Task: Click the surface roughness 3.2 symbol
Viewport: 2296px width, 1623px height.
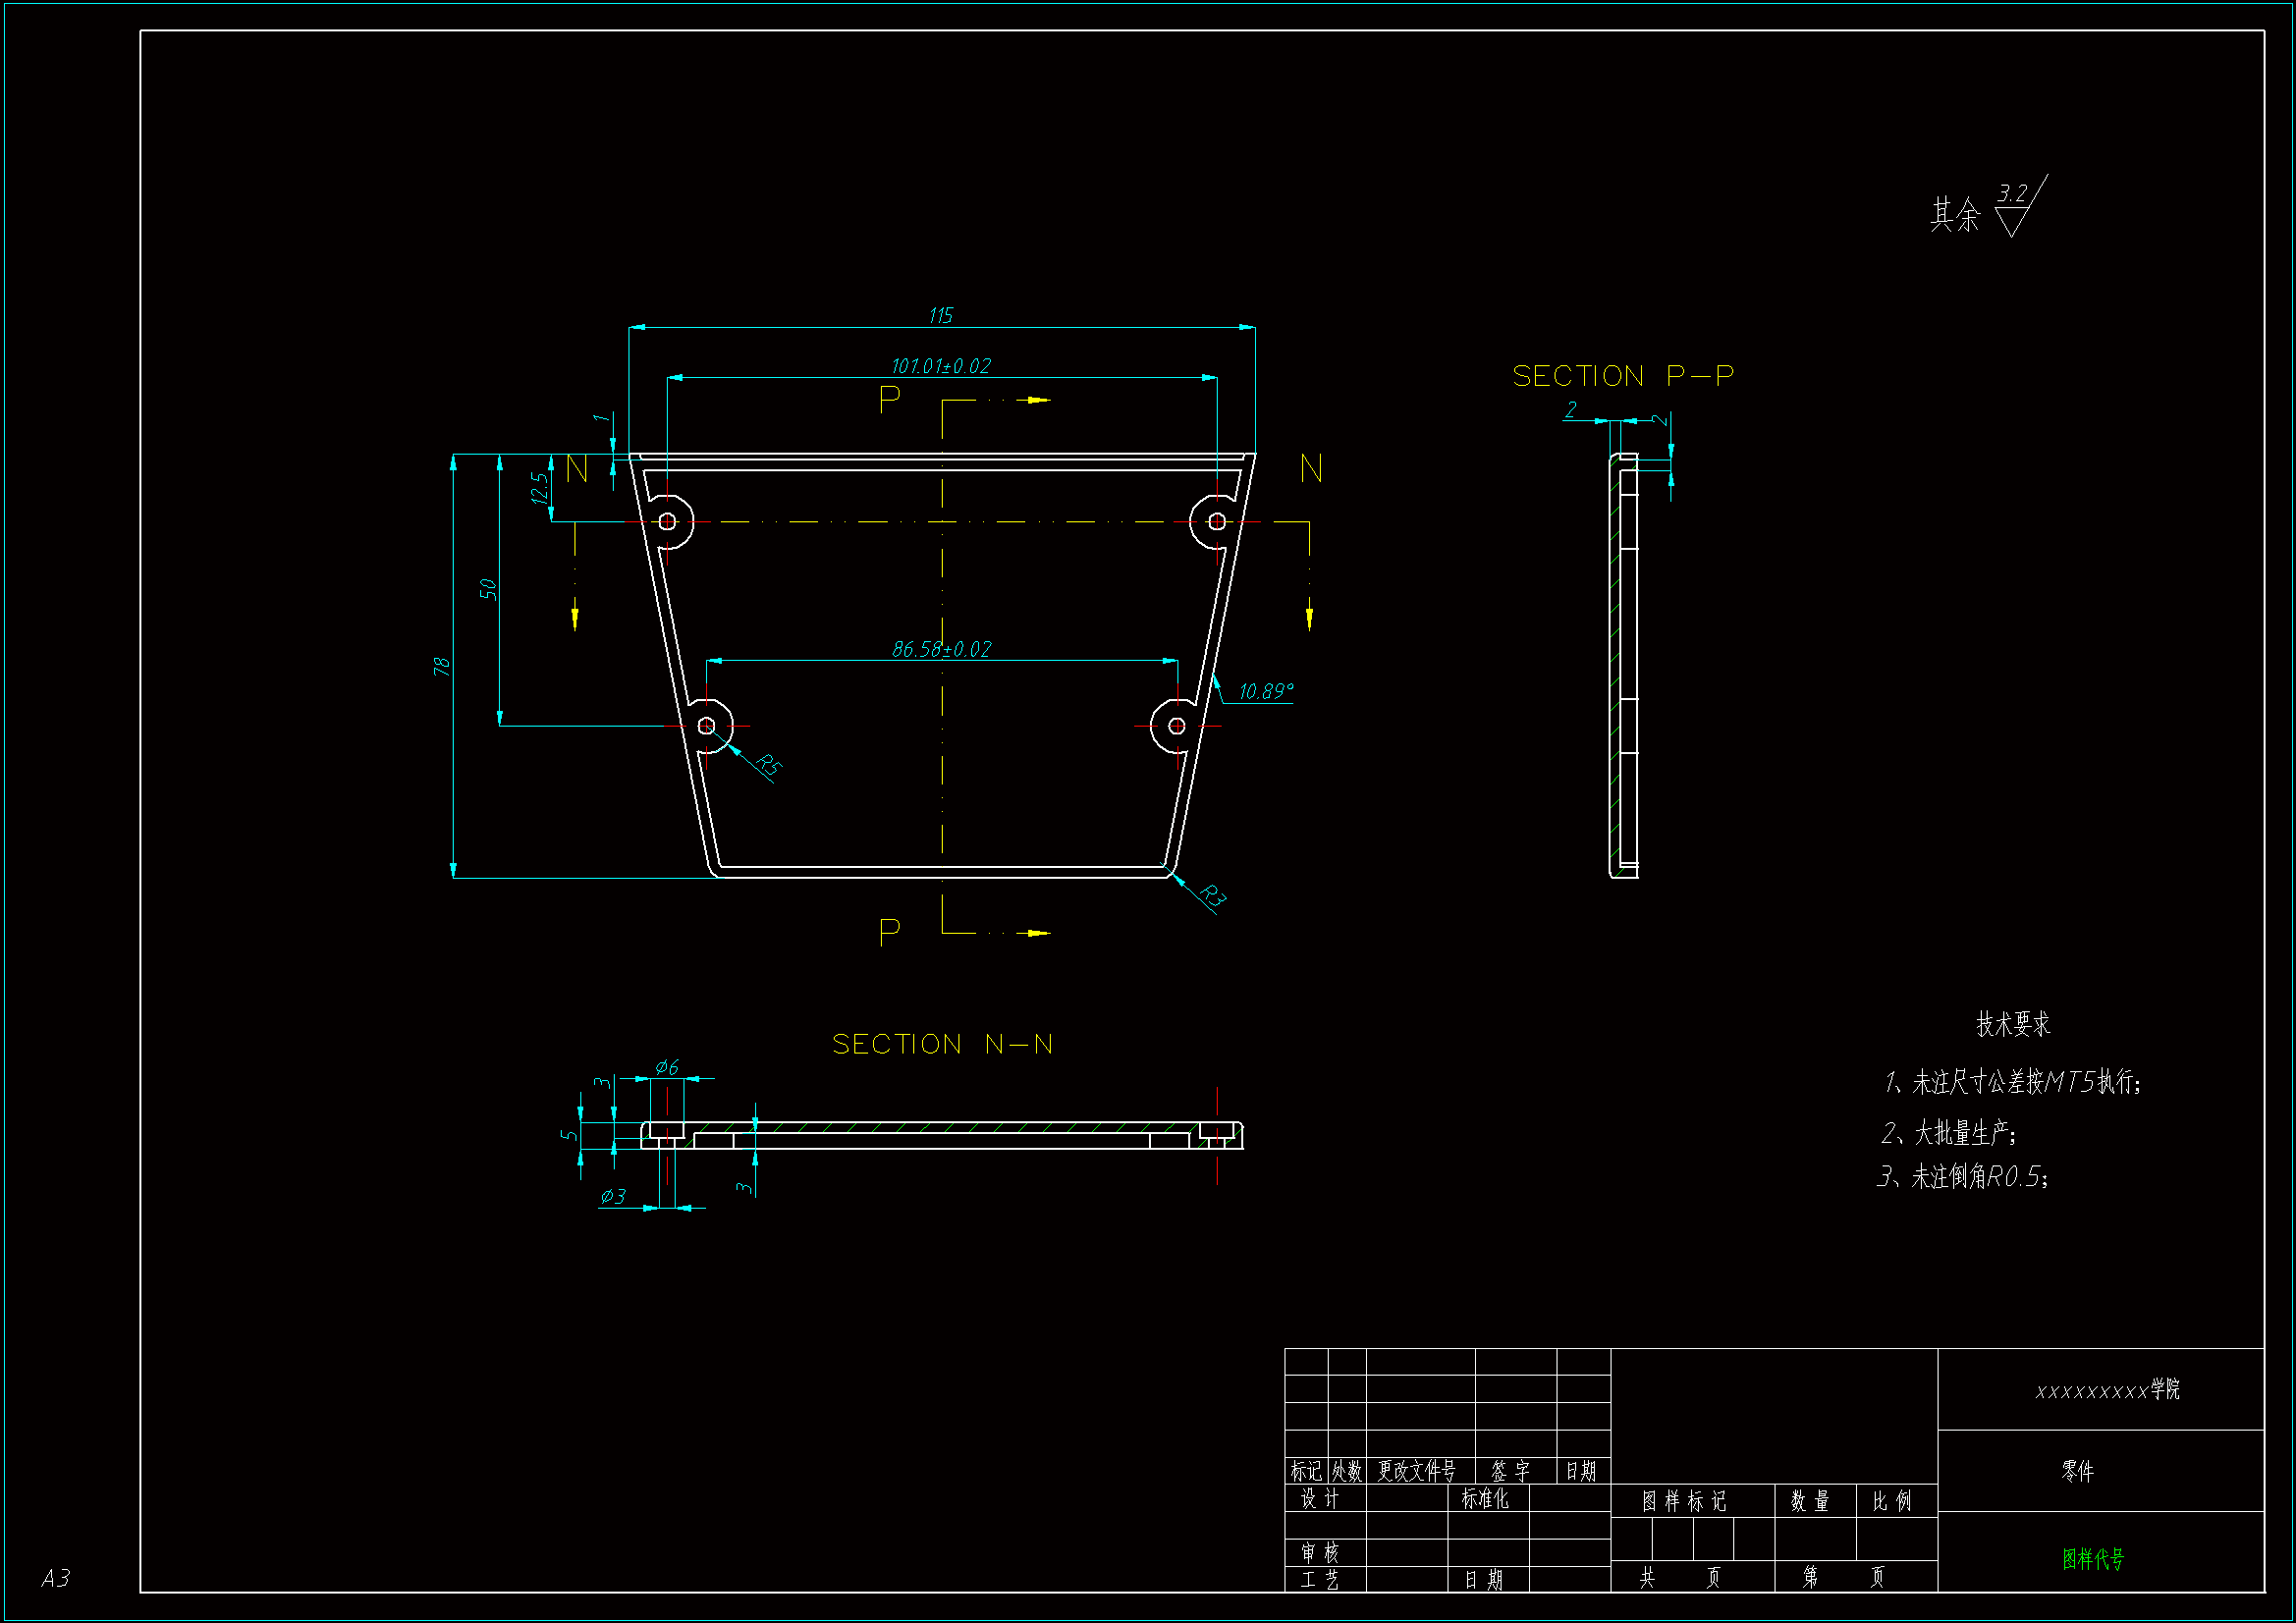Action: pos(2015,208)
